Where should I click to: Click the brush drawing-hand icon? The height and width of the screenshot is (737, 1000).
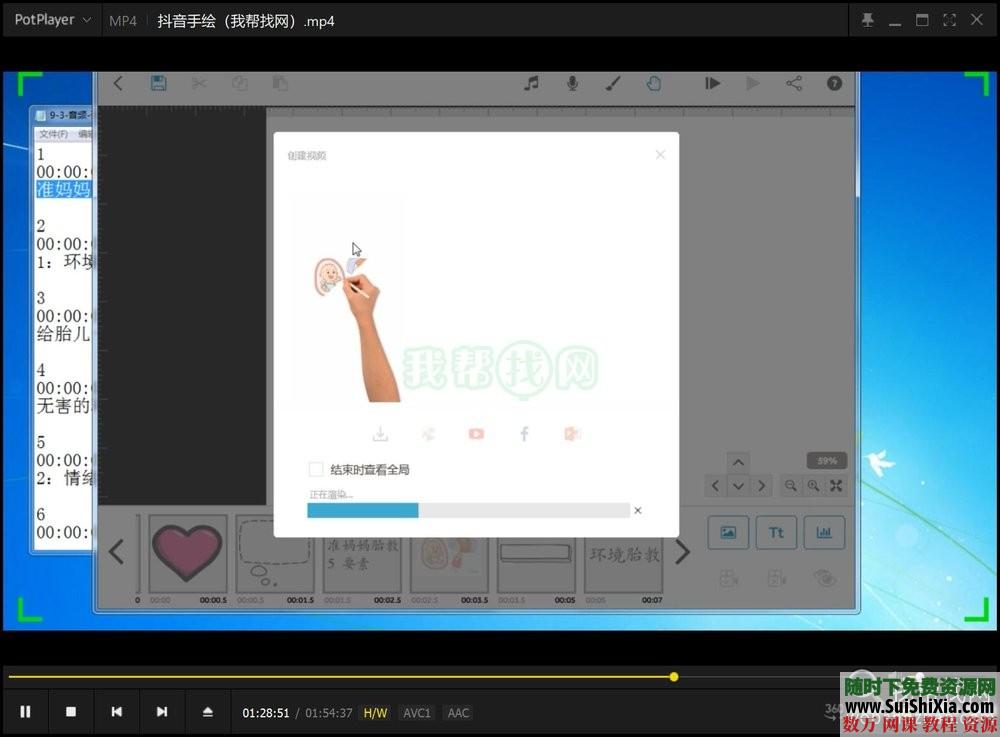[613, 84]
